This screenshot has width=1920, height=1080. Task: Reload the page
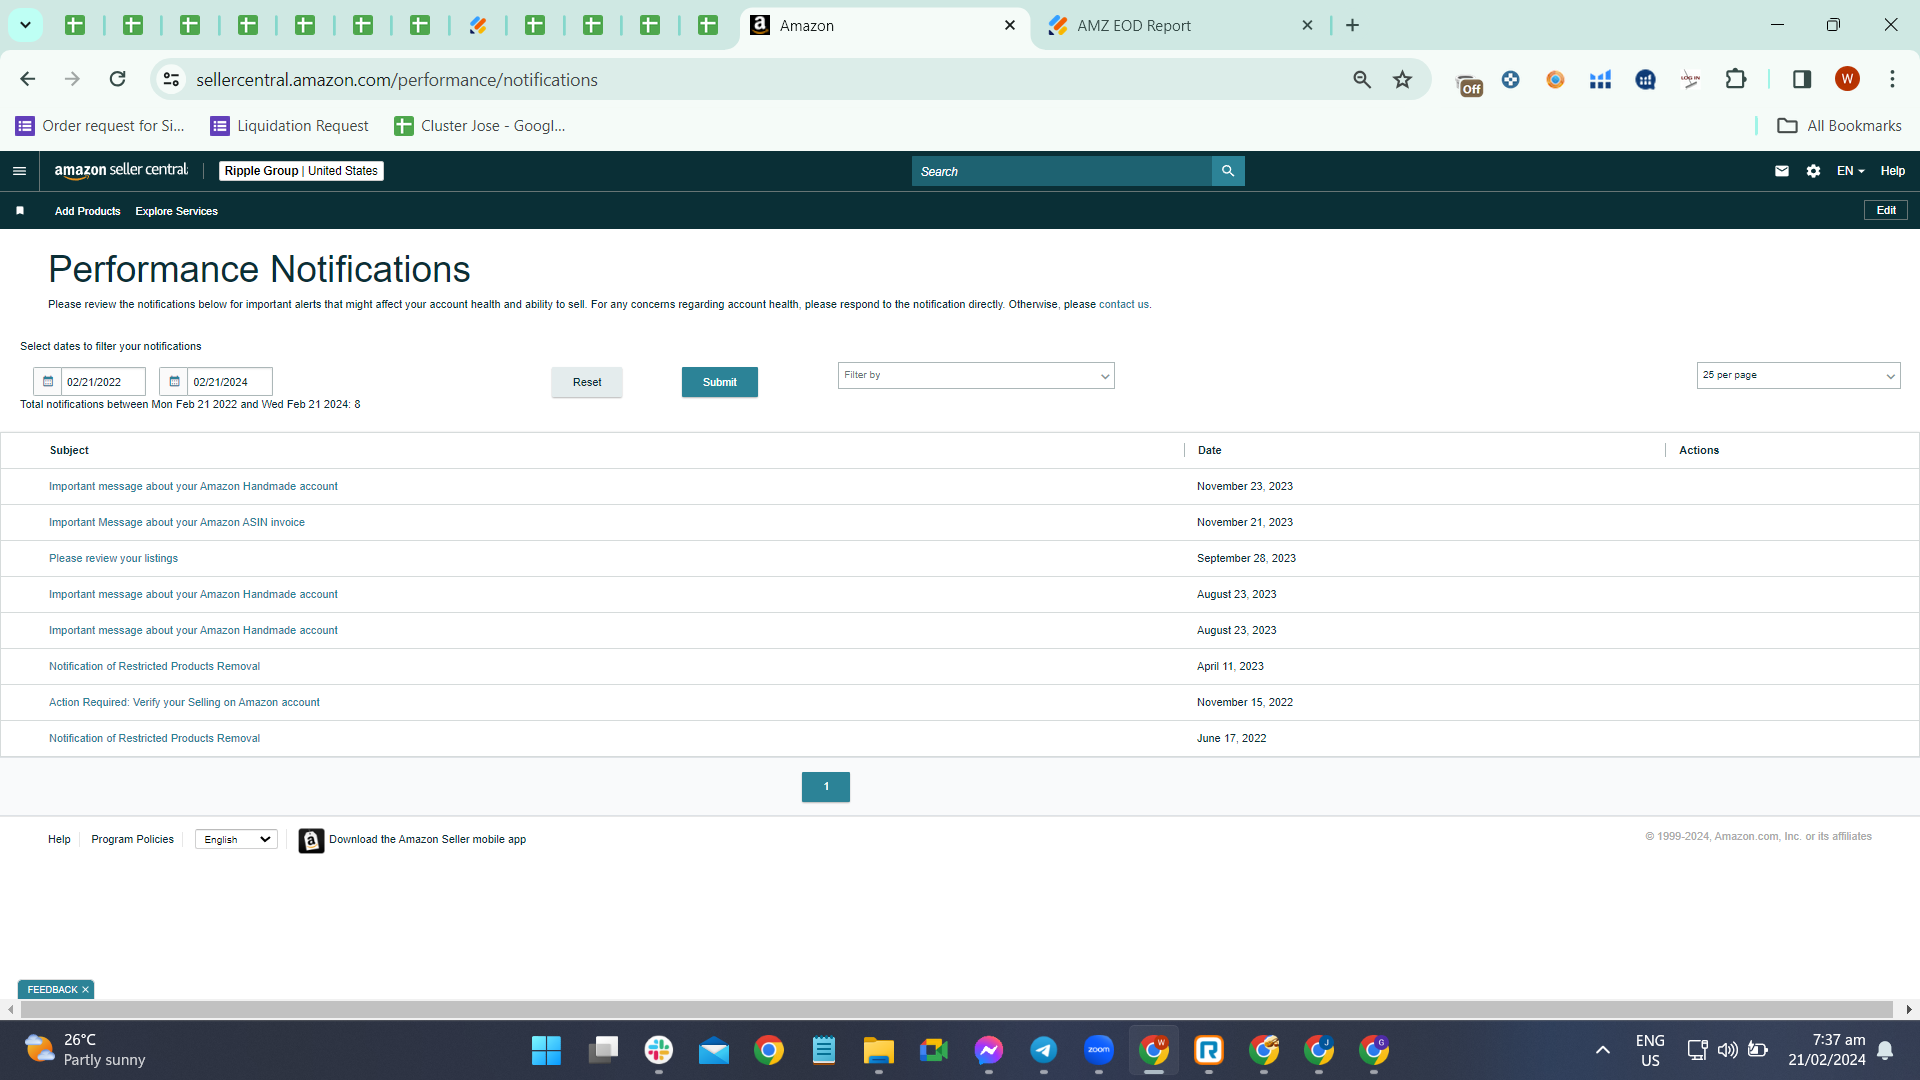(118, 79)
